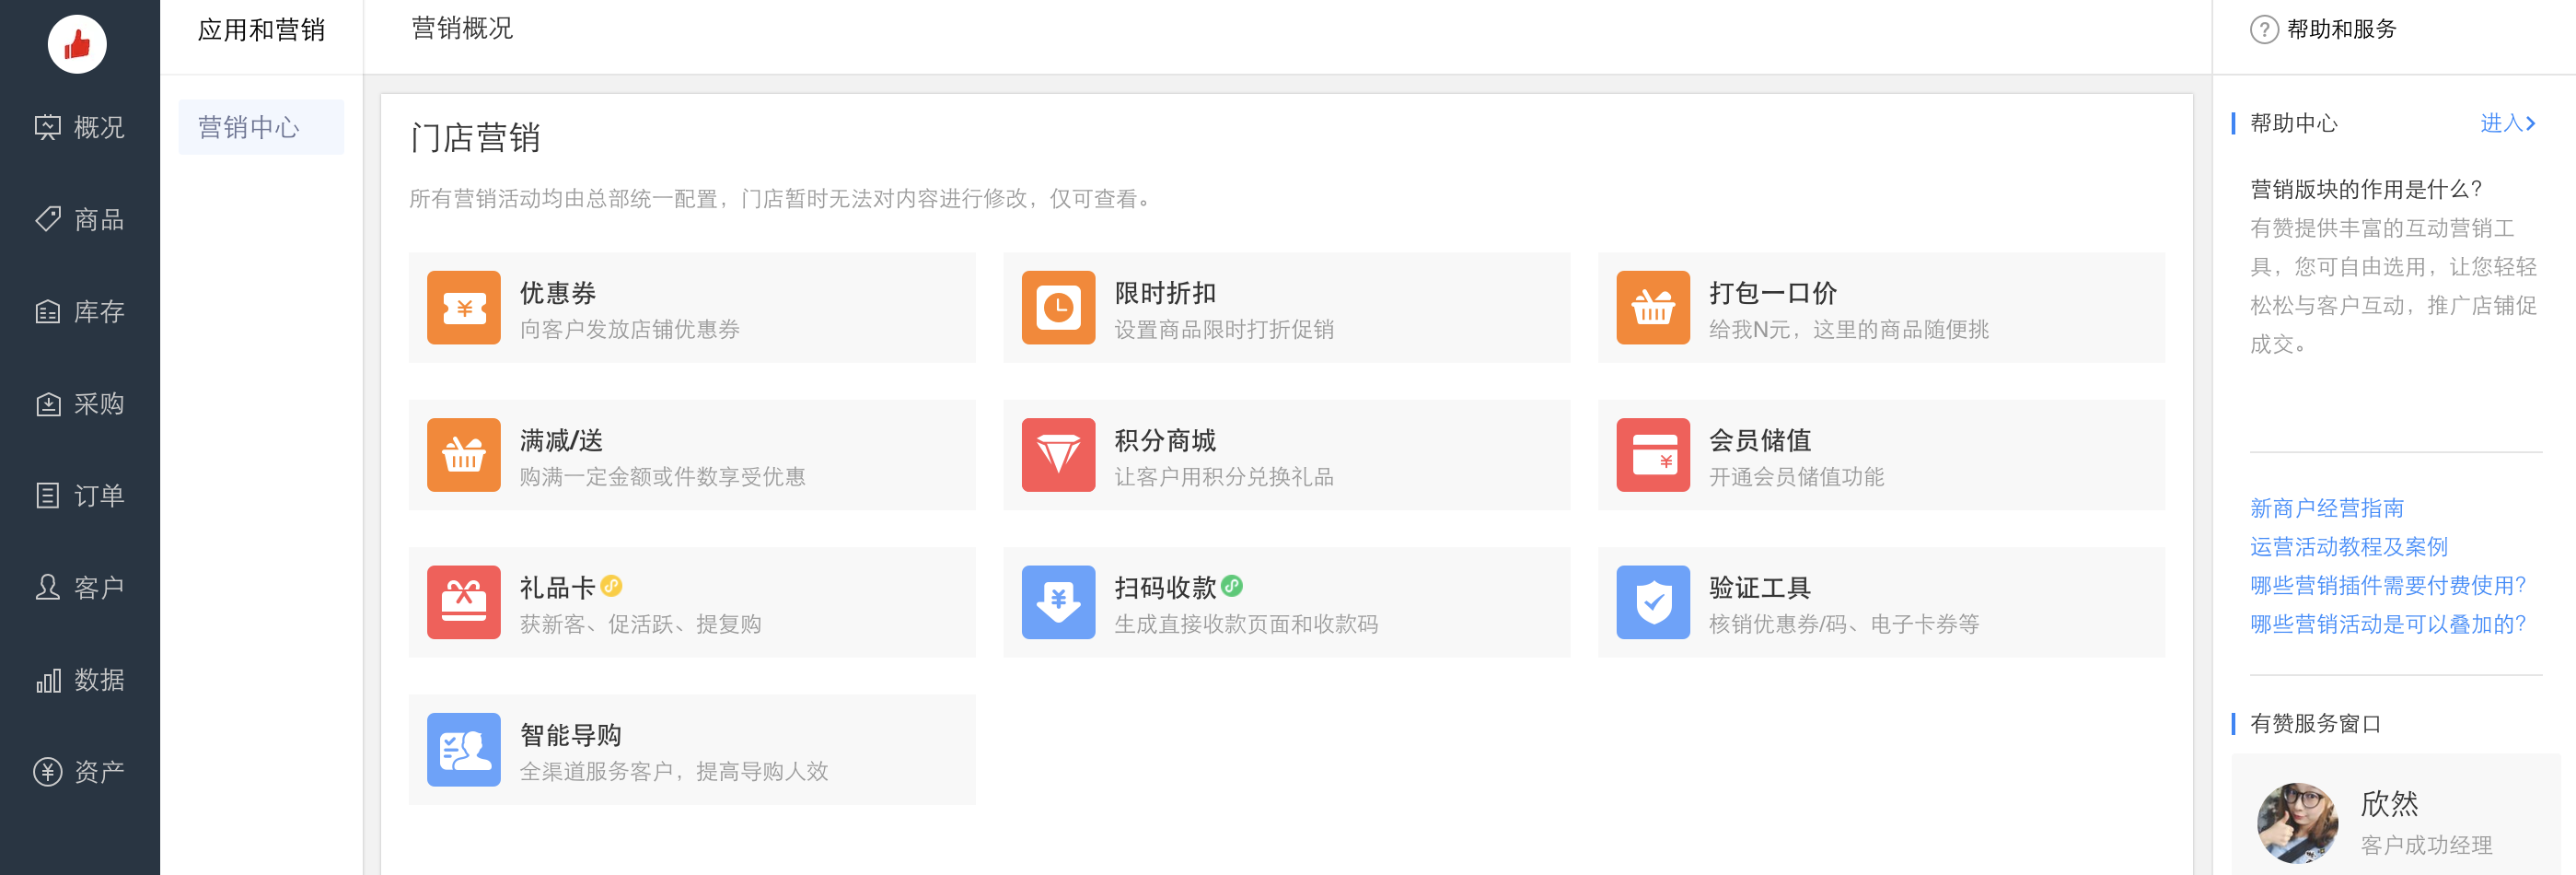Click the 应用和营销 section header

tap(261, 30)
